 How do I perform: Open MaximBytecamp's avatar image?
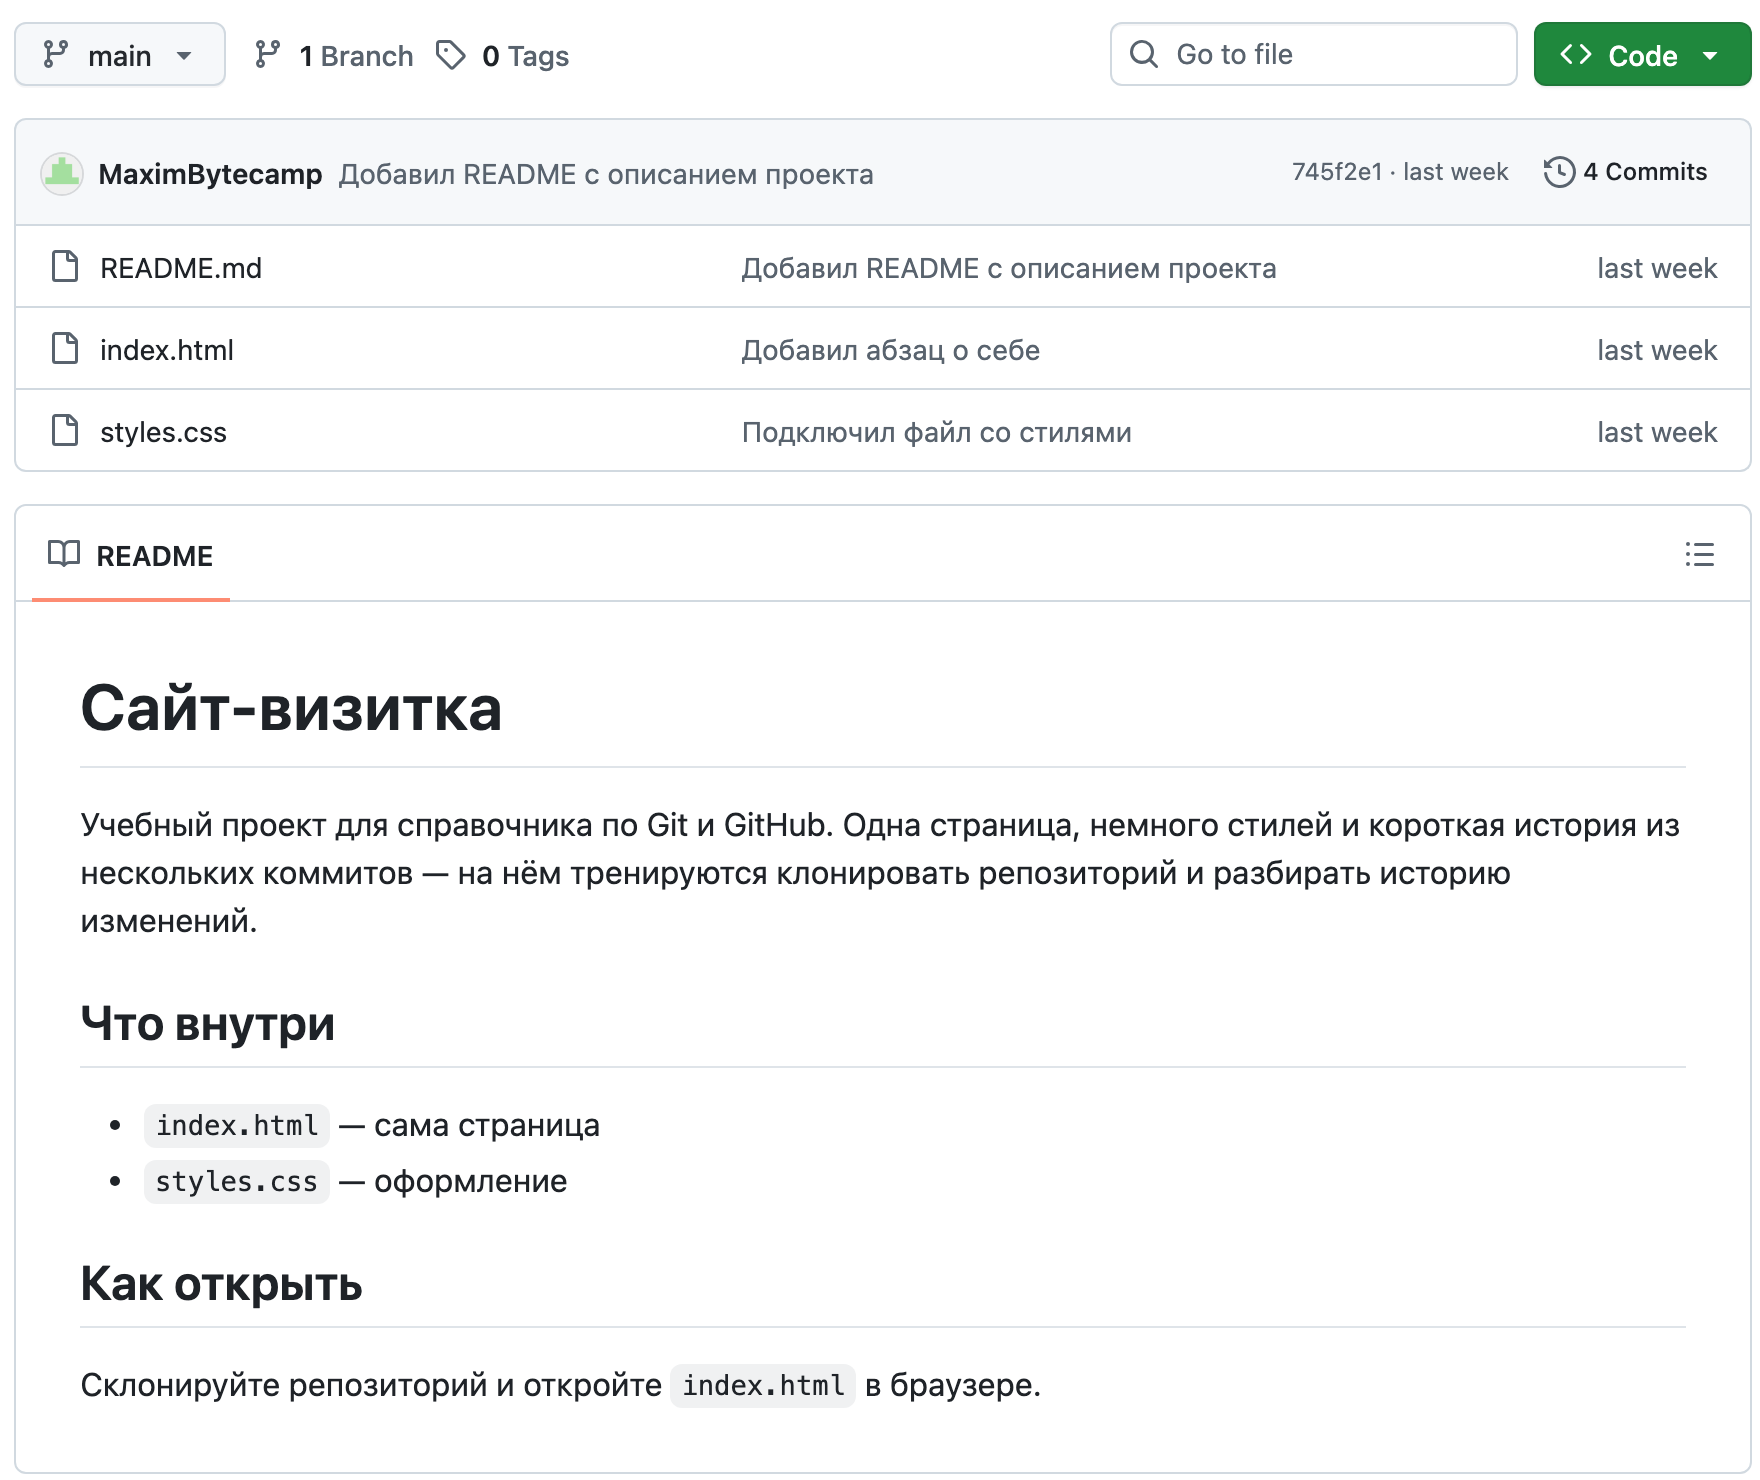tap(62, 173)
